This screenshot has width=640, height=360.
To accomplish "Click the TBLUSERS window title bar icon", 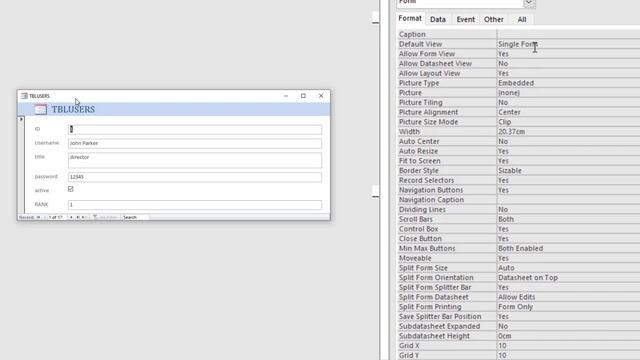I will tap(24, 96).
